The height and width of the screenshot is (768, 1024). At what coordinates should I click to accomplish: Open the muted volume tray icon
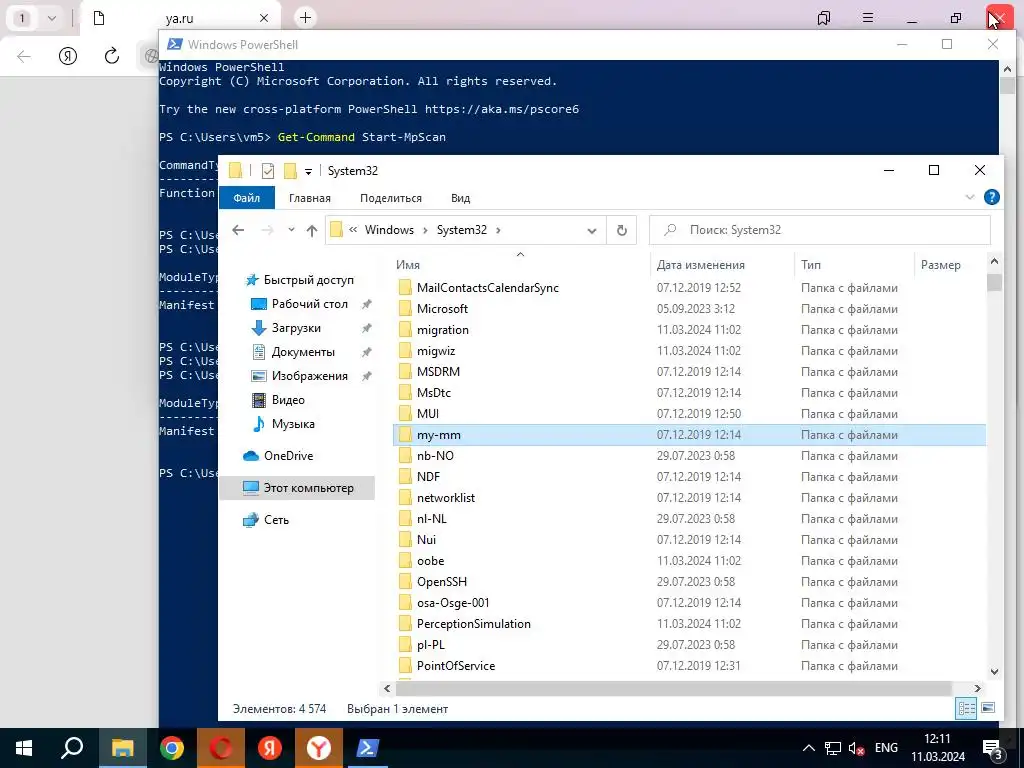click(856, 748)
